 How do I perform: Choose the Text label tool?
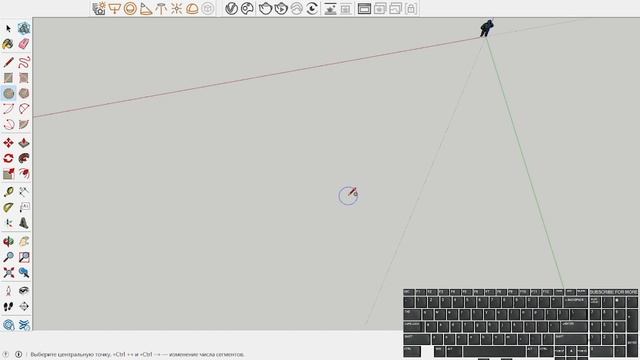click(24, 207)
